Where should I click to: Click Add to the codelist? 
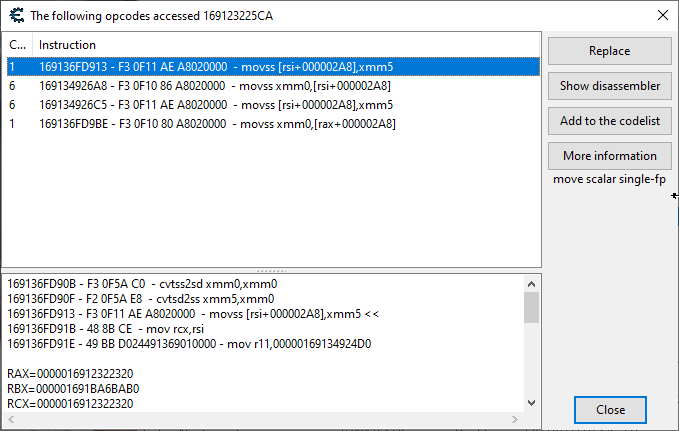(x=609, y=121)
